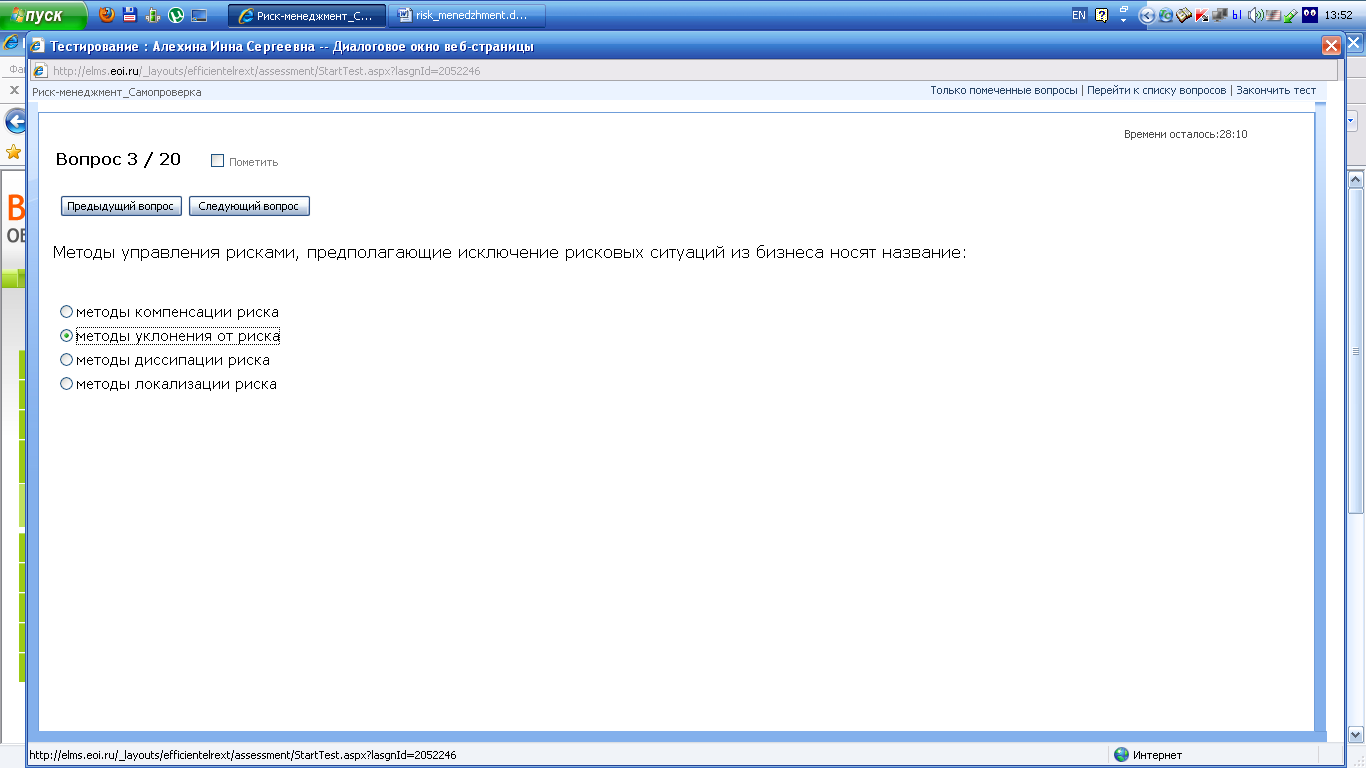The image size is (1366, 768).
Task: Click the Времени осталось:28:10 timer text
Action: click(x=1185, y=134)
